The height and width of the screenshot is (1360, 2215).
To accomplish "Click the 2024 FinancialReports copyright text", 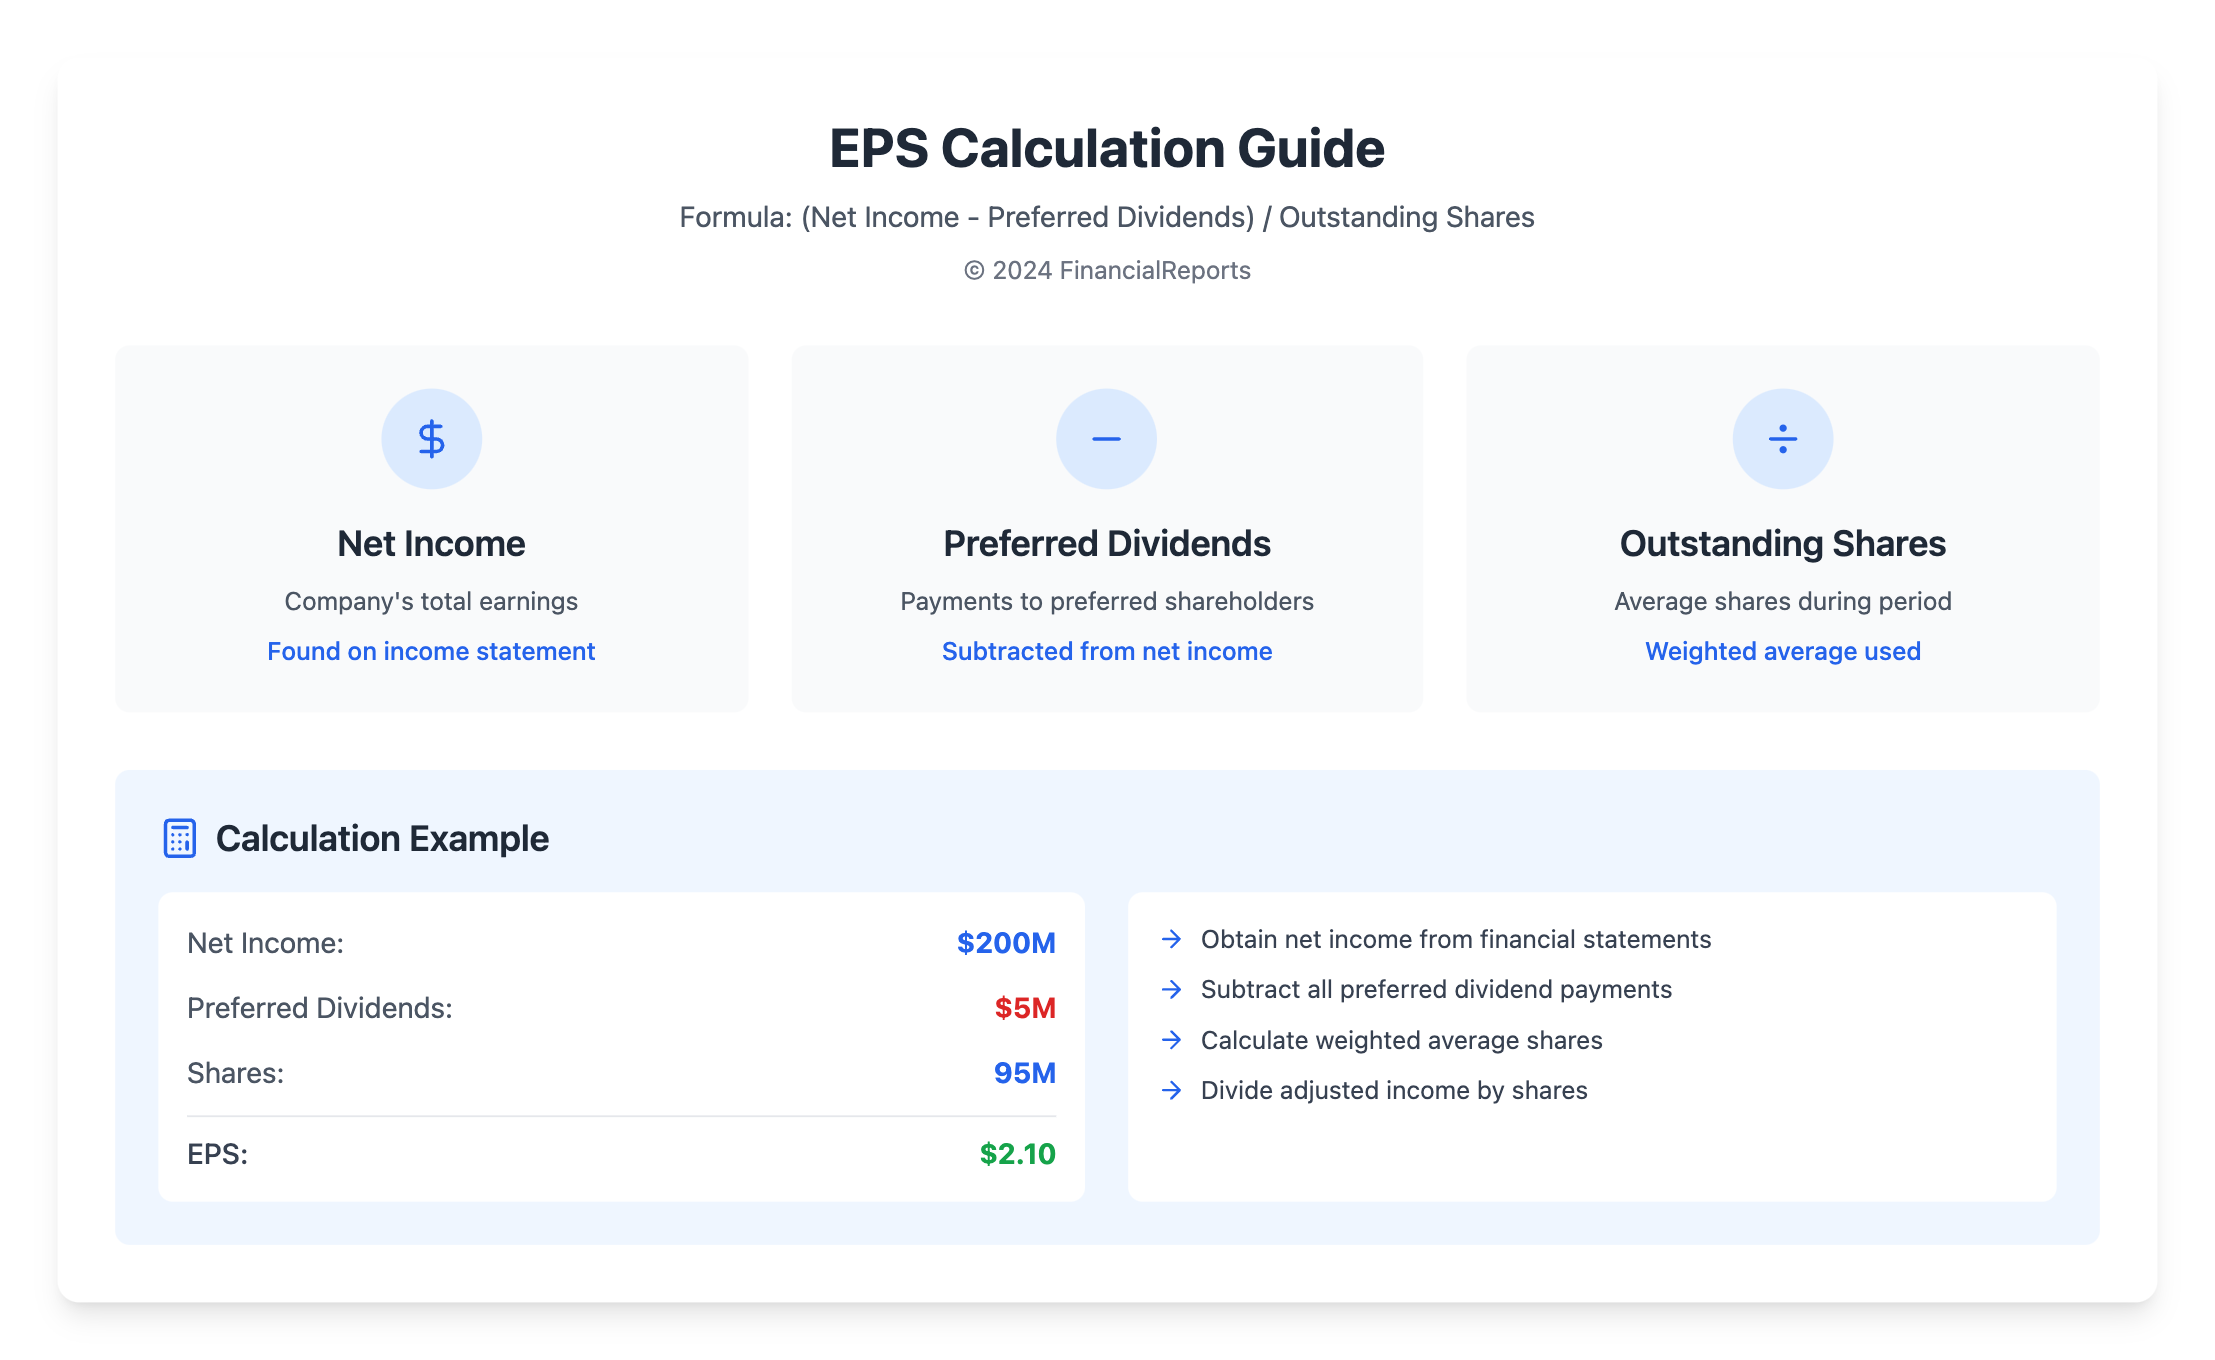I will tap(1107, 270).
